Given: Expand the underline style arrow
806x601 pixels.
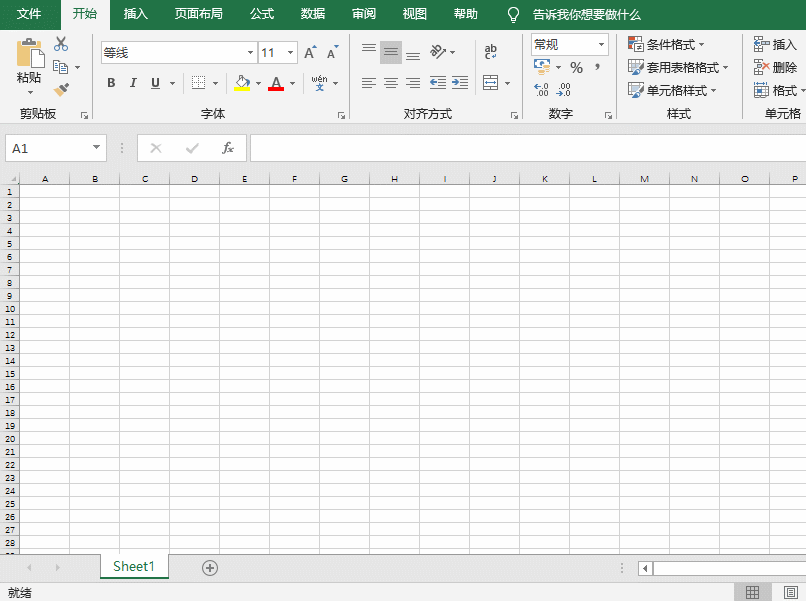Looking at the screenshot, I should (173, 83).
